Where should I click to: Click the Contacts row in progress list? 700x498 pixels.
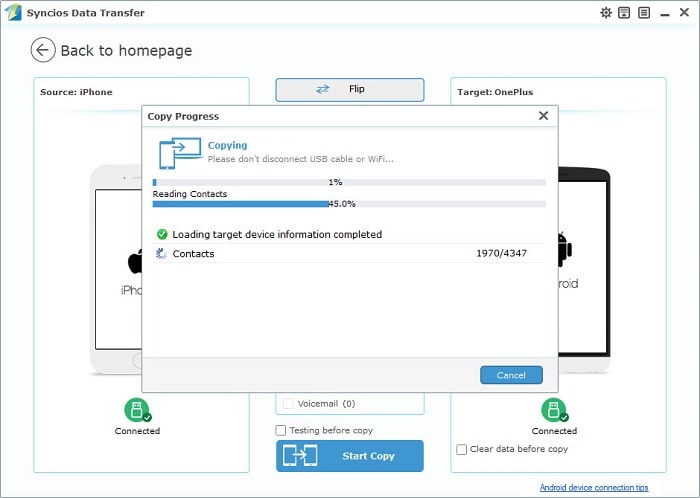[349, 253]
